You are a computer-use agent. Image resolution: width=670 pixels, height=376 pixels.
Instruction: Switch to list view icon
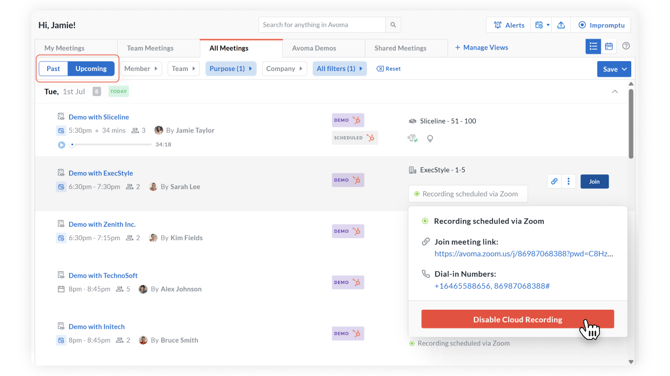[593, 47]
